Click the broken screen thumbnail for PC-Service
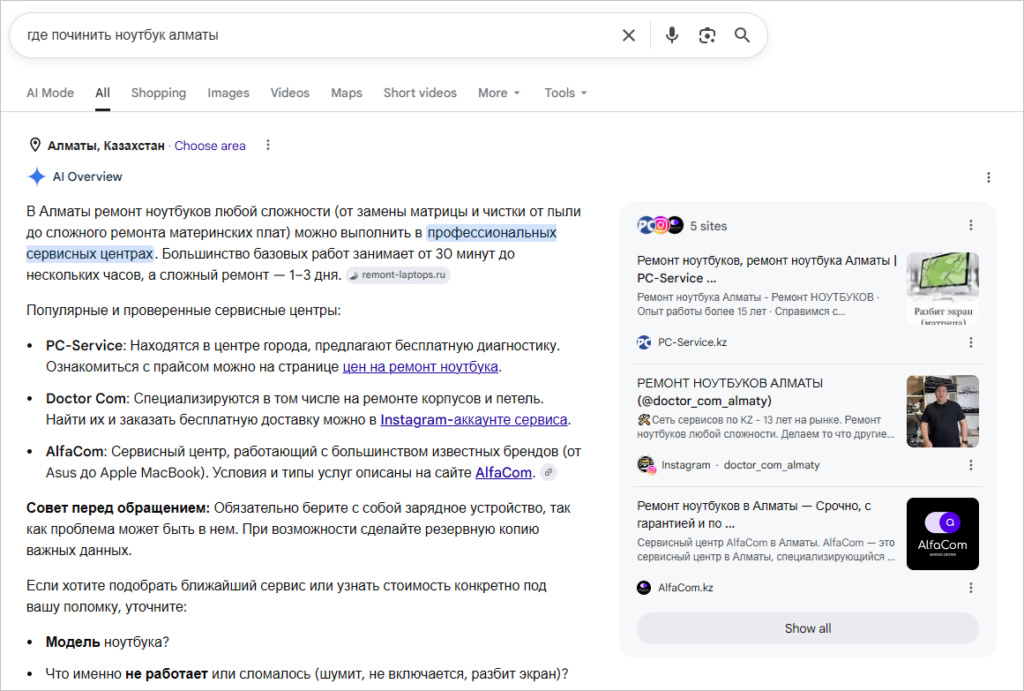Image resolution: width=1024 pixels, height=691 pixels. (x=942, y=288)
